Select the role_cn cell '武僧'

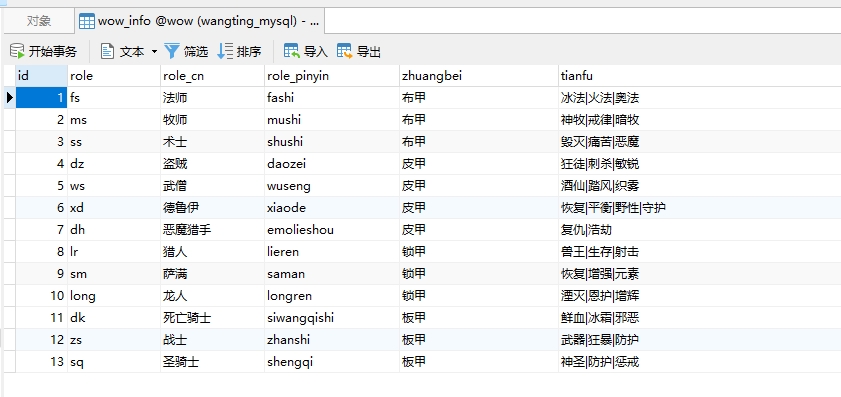point(212,186)
